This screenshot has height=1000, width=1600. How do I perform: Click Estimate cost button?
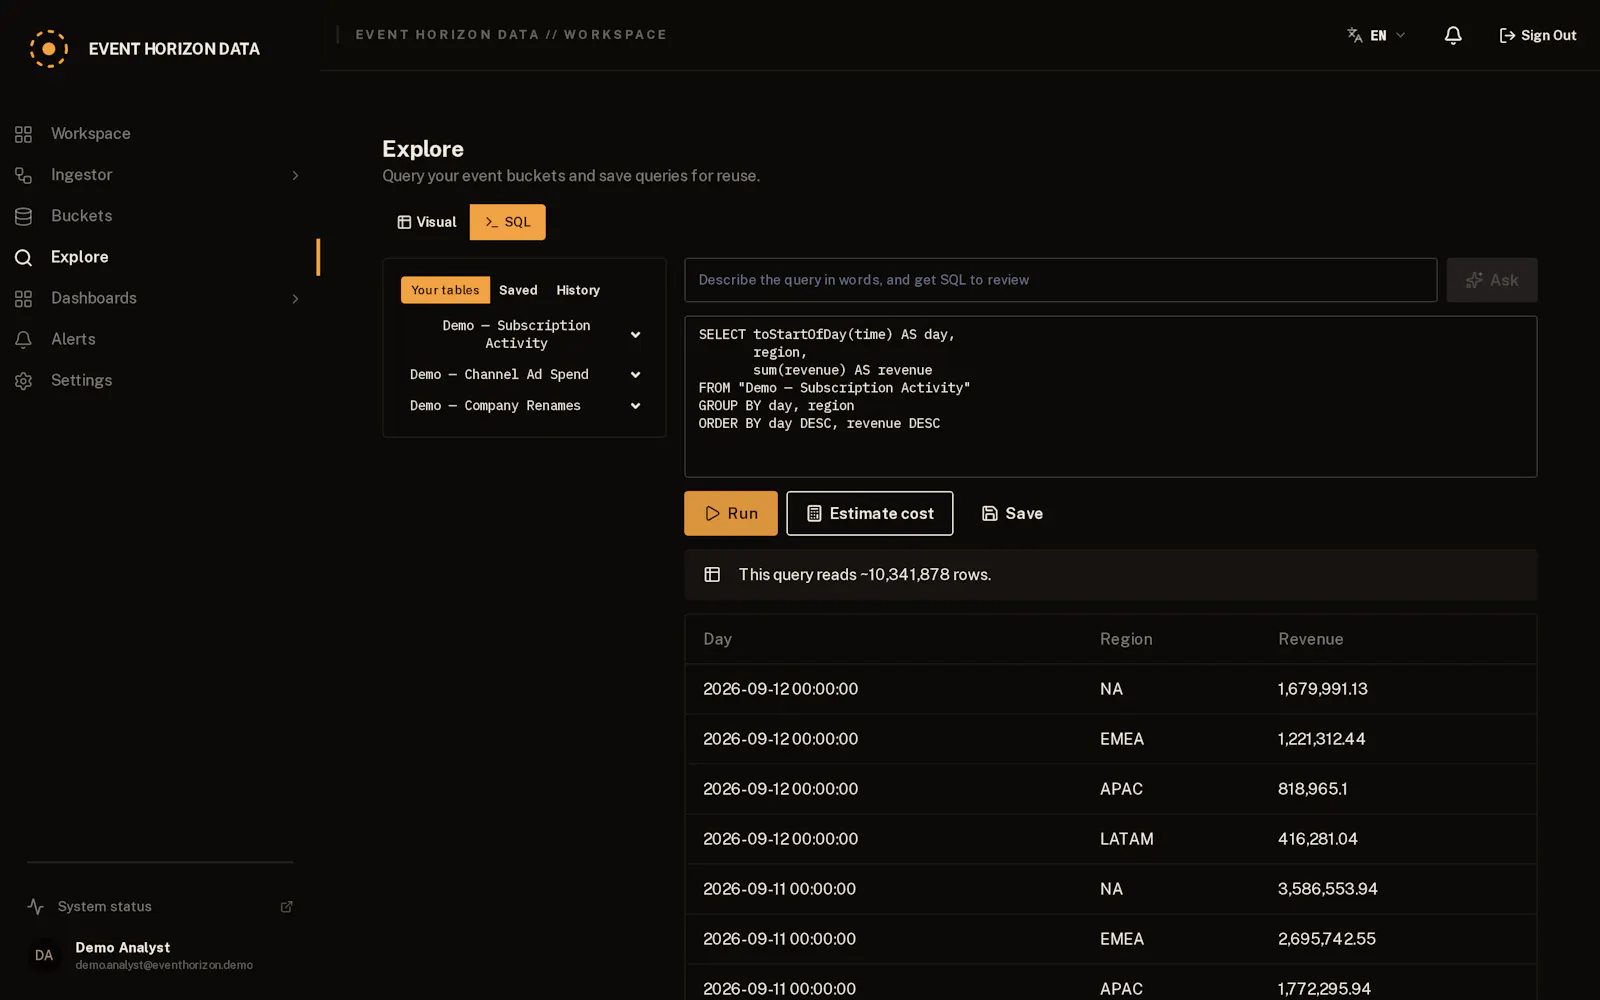[869, 513]
